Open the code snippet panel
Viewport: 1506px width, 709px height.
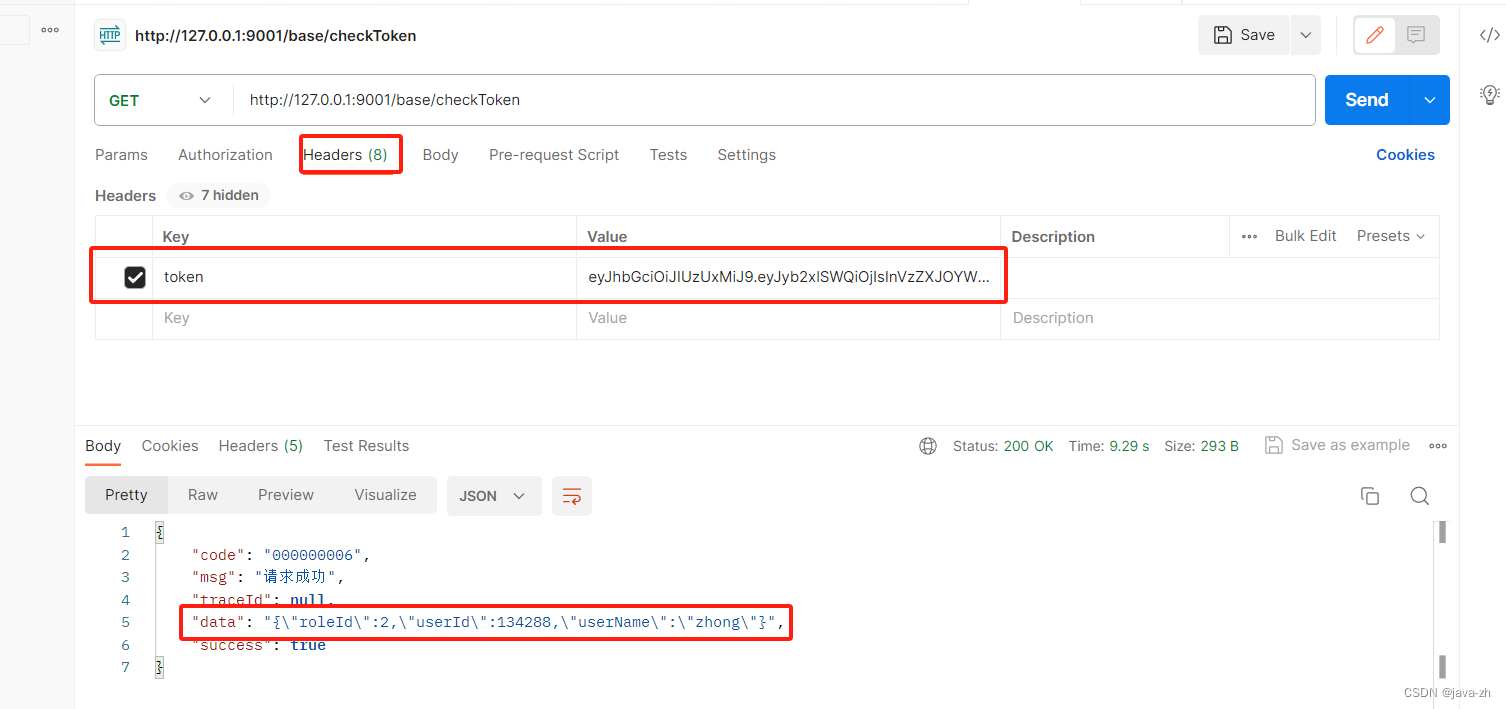(1489, 34)
